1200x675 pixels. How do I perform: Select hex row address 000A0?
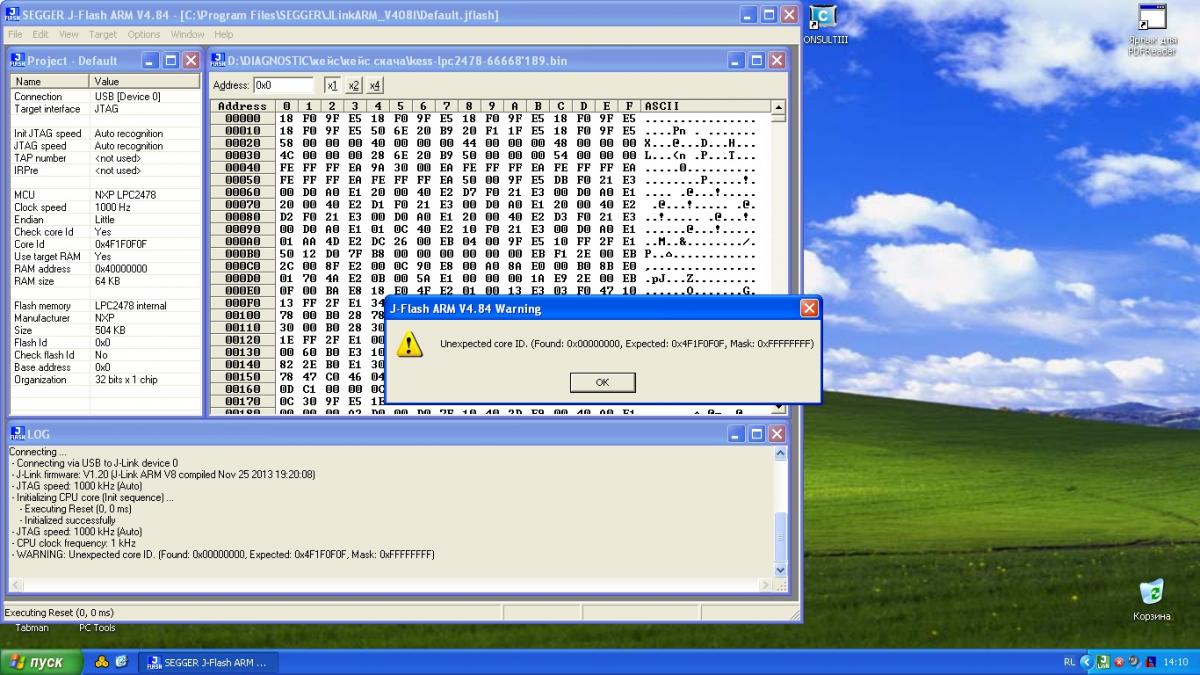pos(242,241)
